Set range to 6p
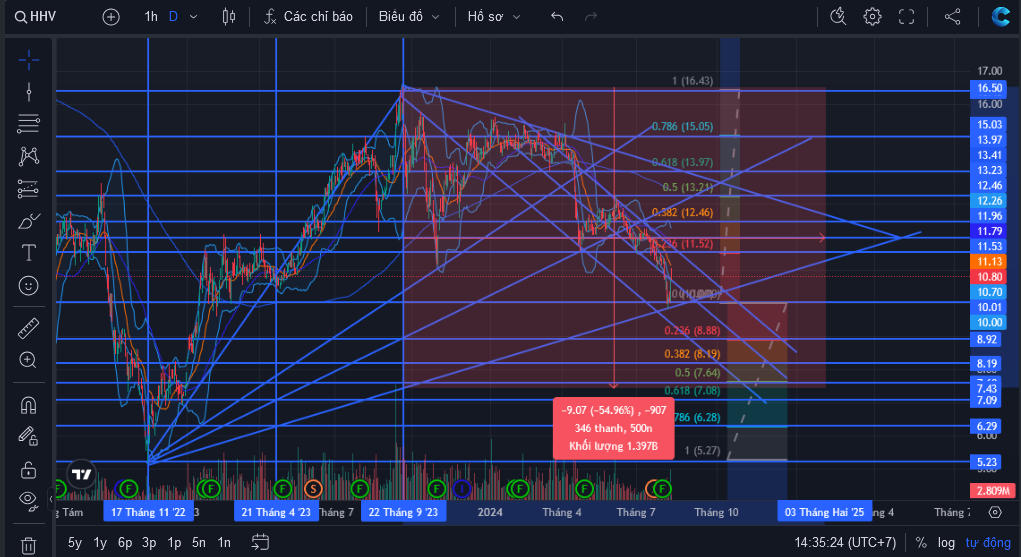The height and width of the screenshot is (557, 1021). point(125,543)
